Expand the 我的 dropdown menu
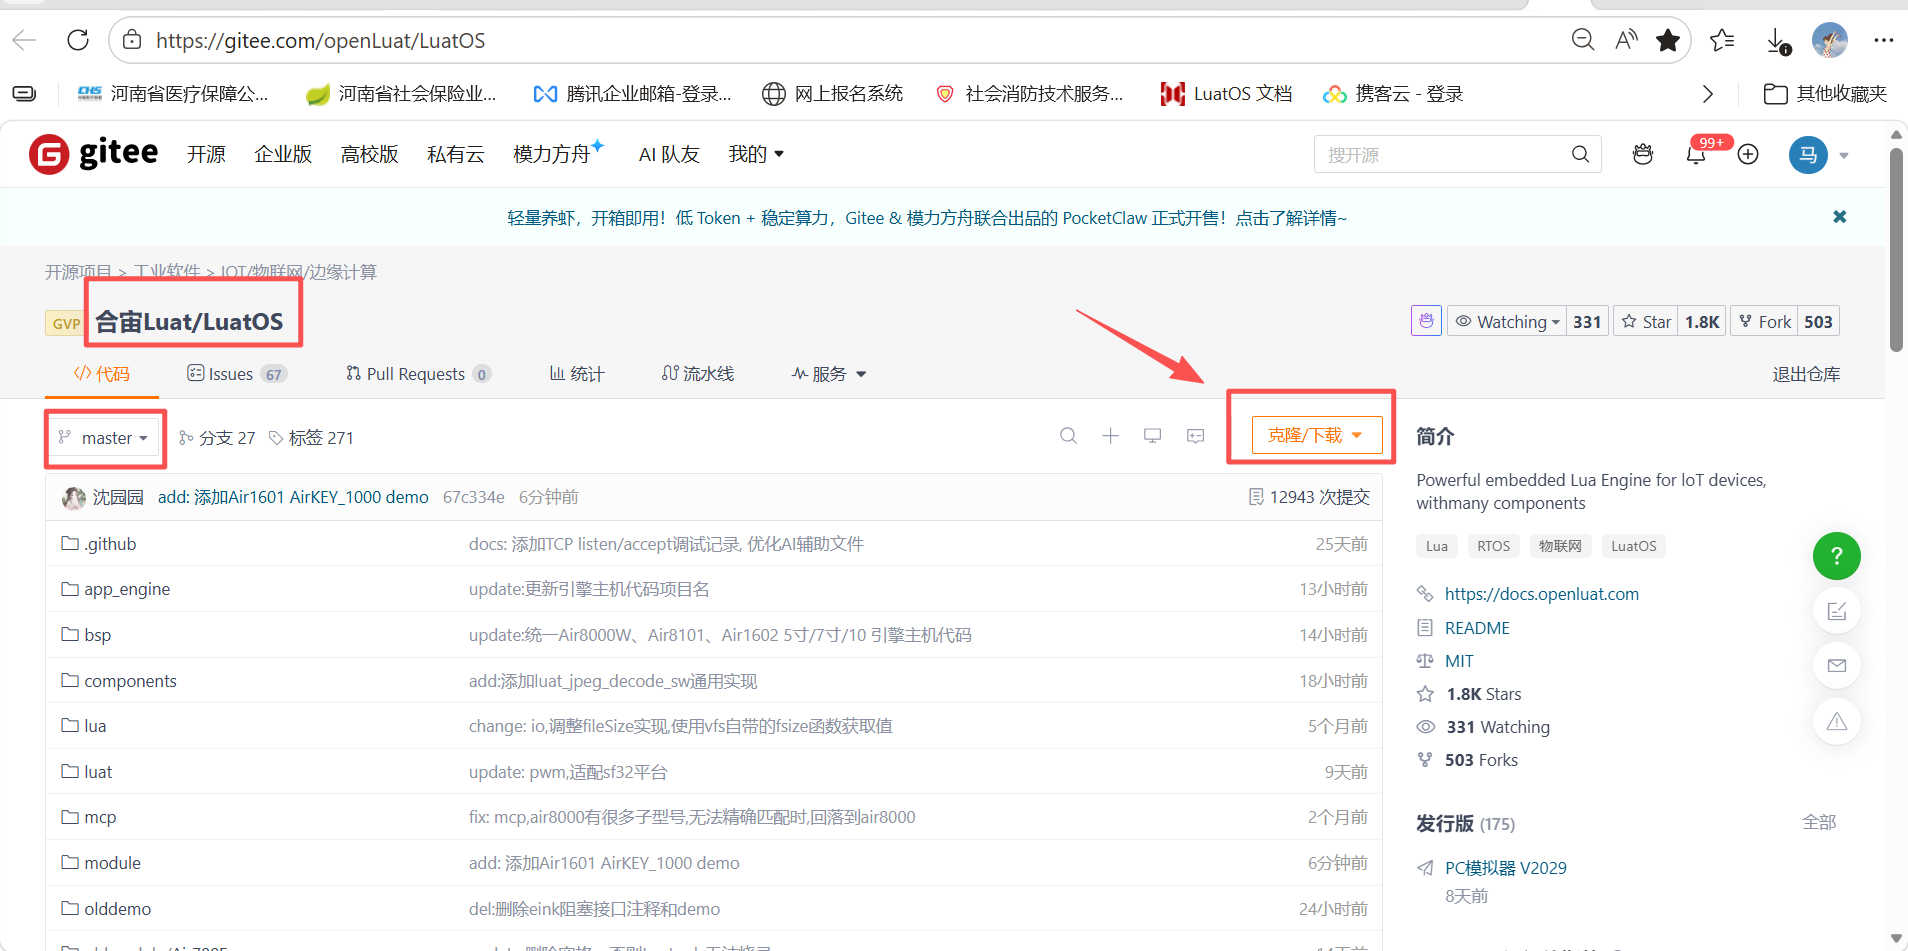 [756, 154]
